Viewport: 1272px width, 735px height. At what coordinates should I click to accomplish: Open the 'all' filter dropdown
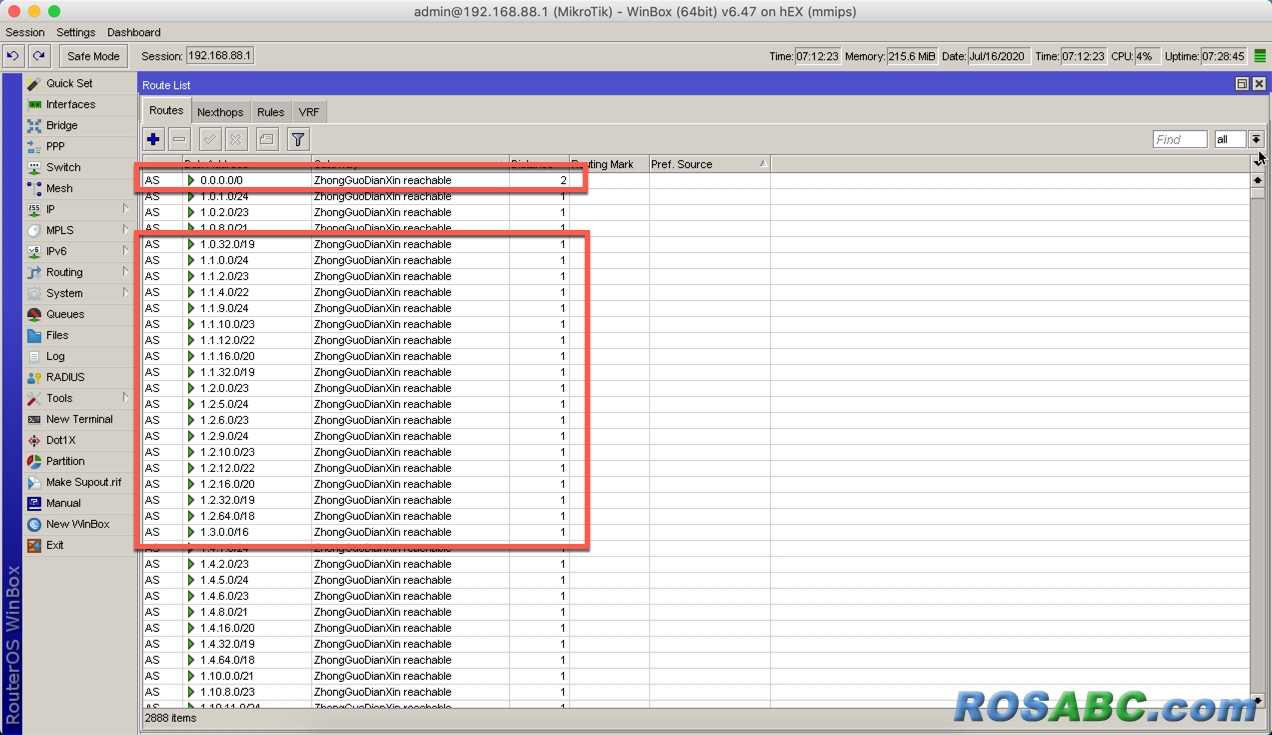point(1256,140)
